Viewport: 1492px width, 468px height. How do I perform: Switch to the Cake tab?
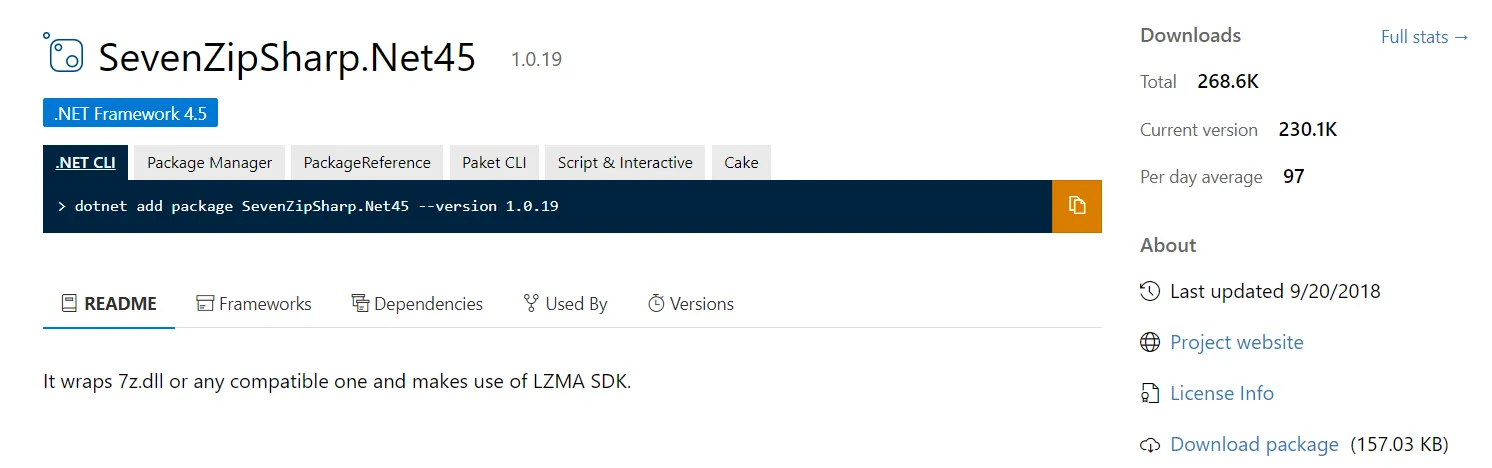pos(741,163)
